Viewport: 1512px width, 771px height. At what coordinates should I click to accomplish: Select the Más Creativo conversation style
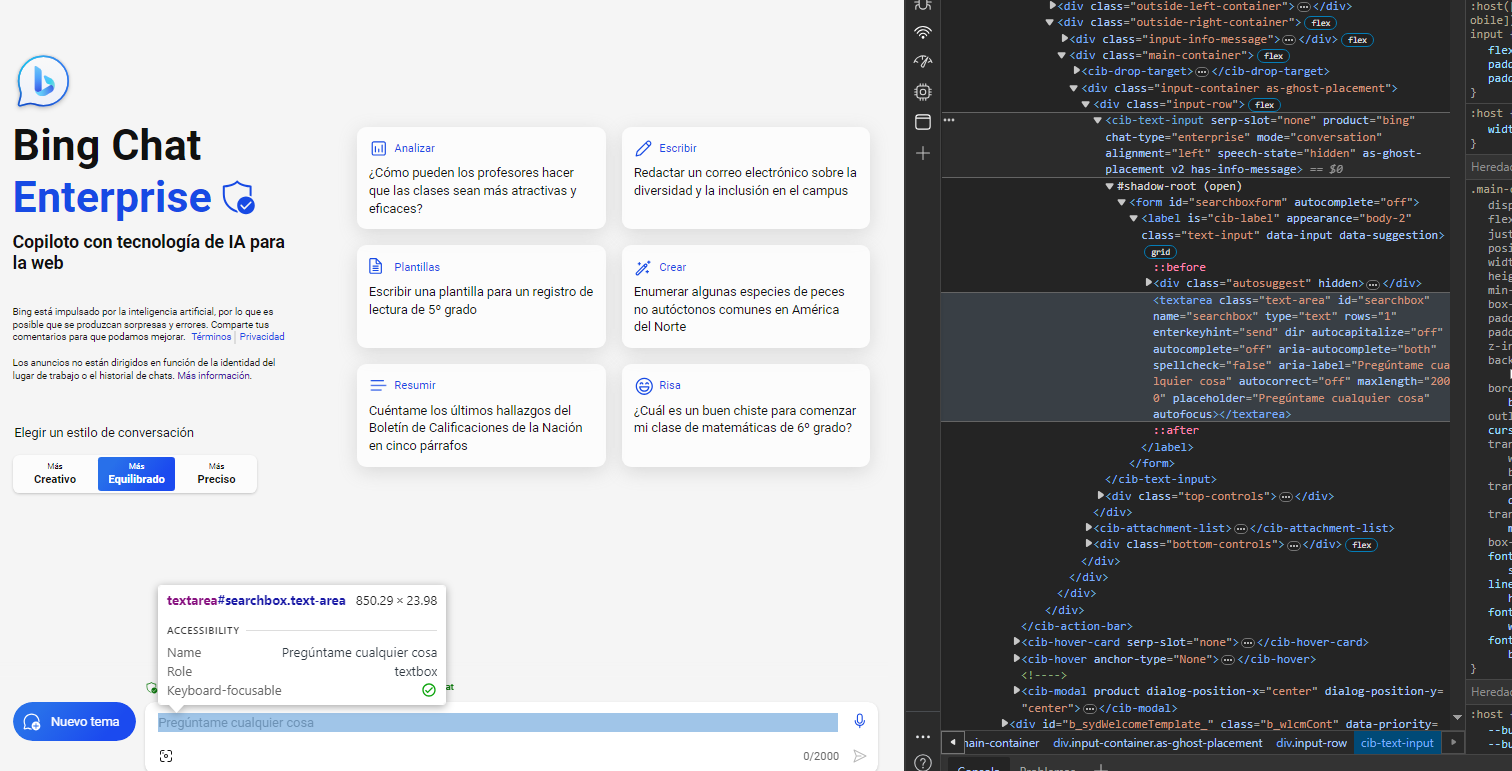pyautogui.click(x=55, y=474)
